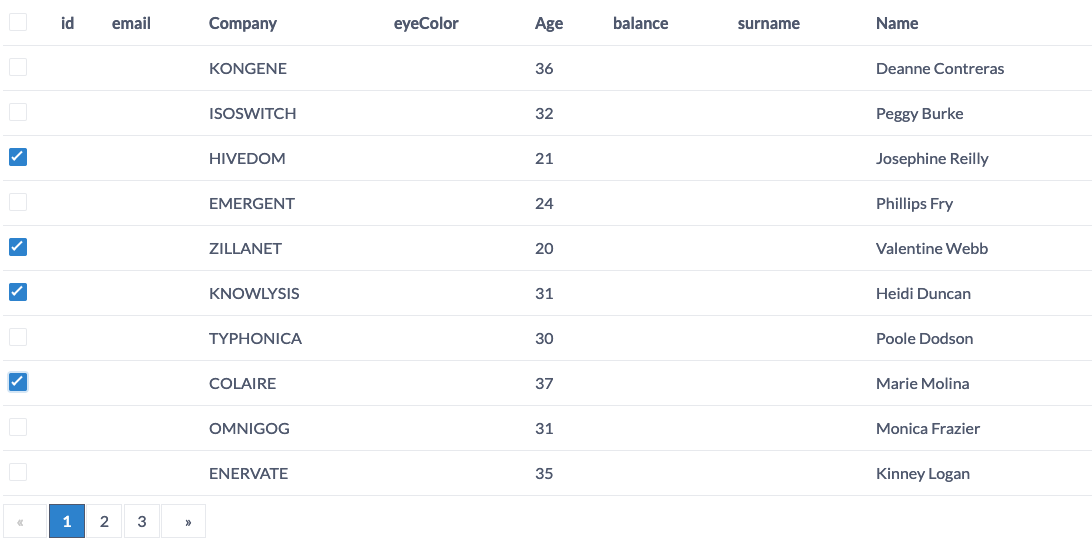Image resolution: width=1092 pixels, height=544 pixels.
Task: Uncheck the HIVEDOM row checkbox
Action: point(17,157)
